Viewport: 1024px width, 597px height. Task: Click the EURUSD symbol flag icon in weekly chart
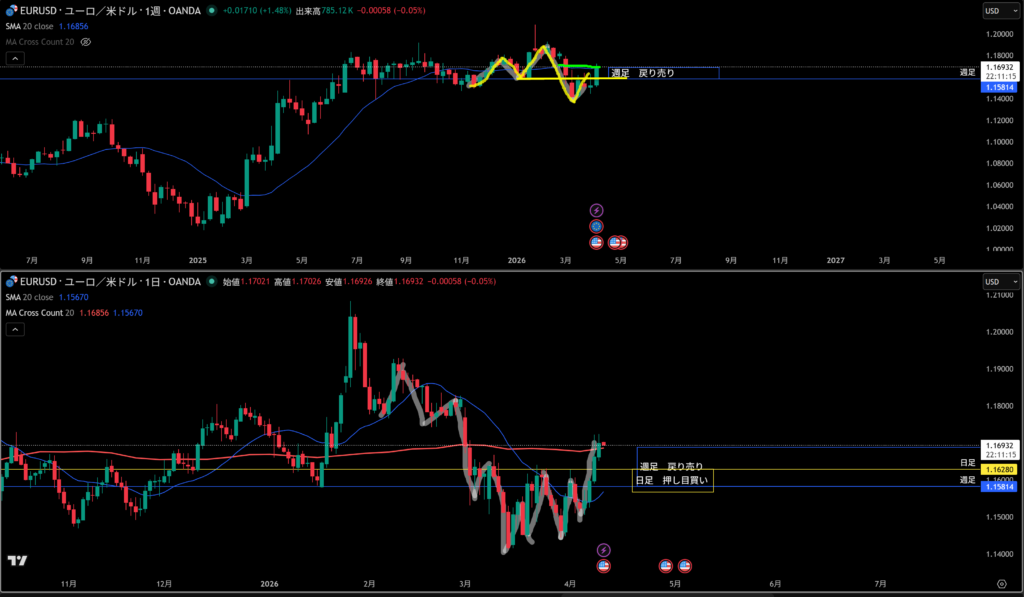11,11
